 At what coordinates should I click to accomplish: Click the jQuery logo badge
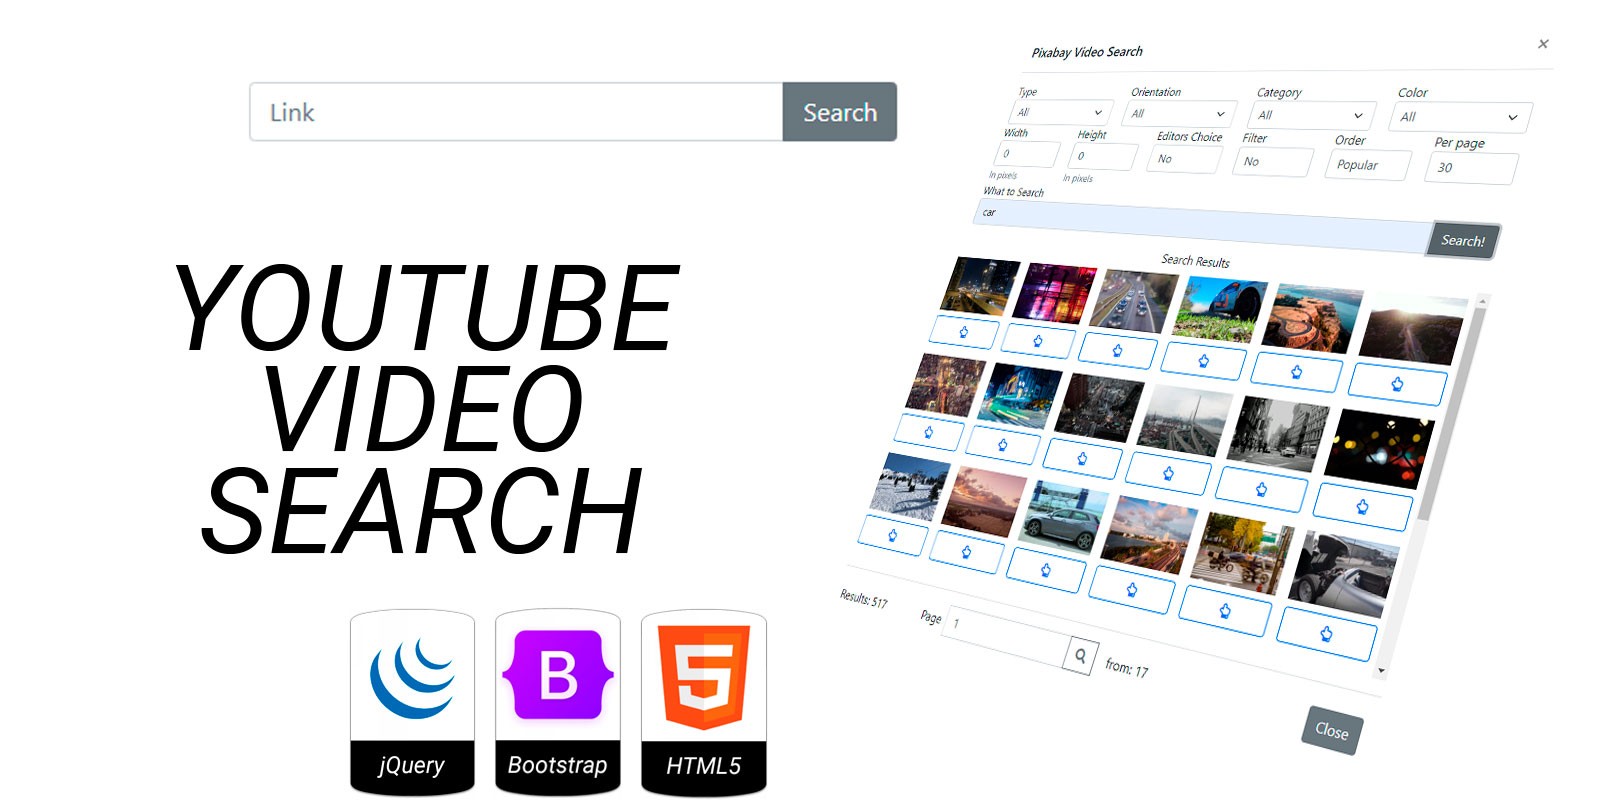[412, 702]
